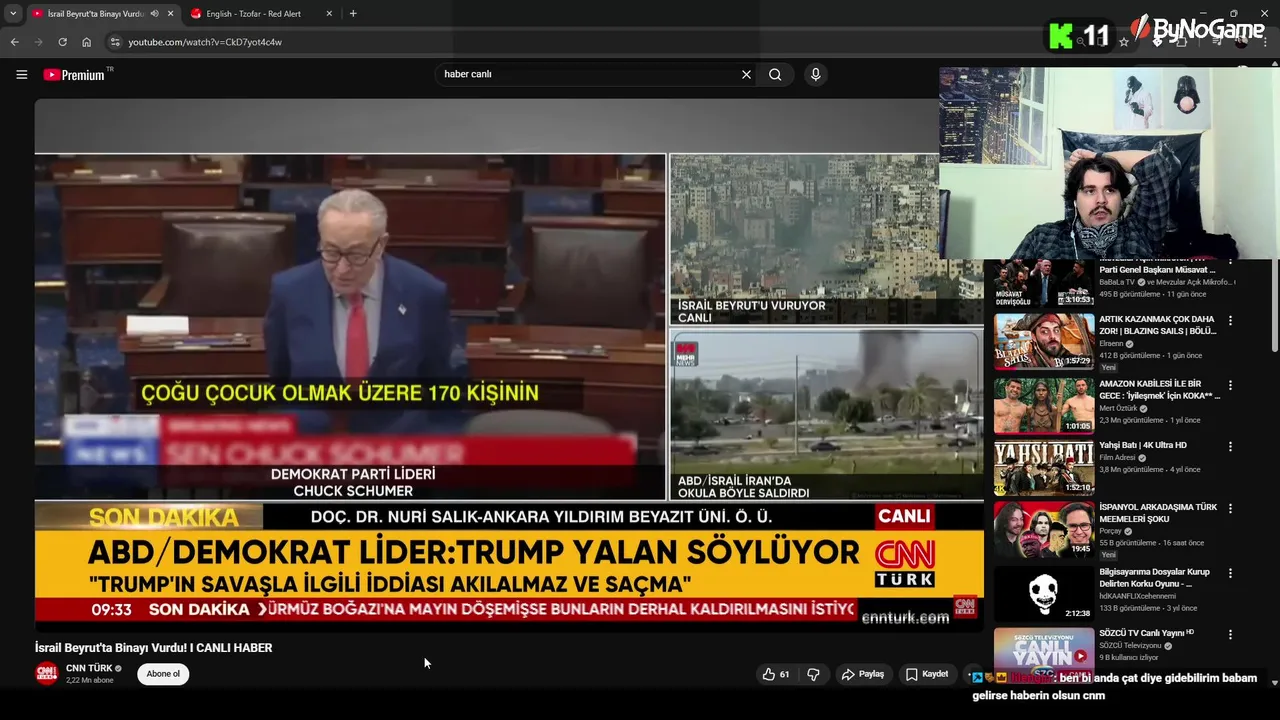Screen dimensions: 1280x720
Task: Click the CNN TÜRK live video player
Action: [x=509, y=365]
